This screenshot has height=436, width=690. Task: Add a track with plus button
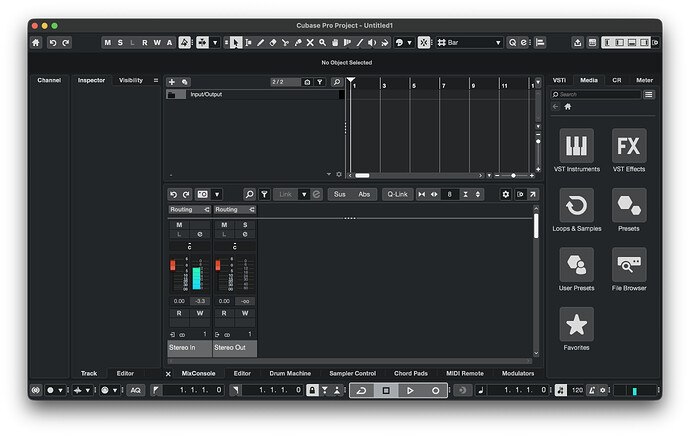tap(172, 82)
